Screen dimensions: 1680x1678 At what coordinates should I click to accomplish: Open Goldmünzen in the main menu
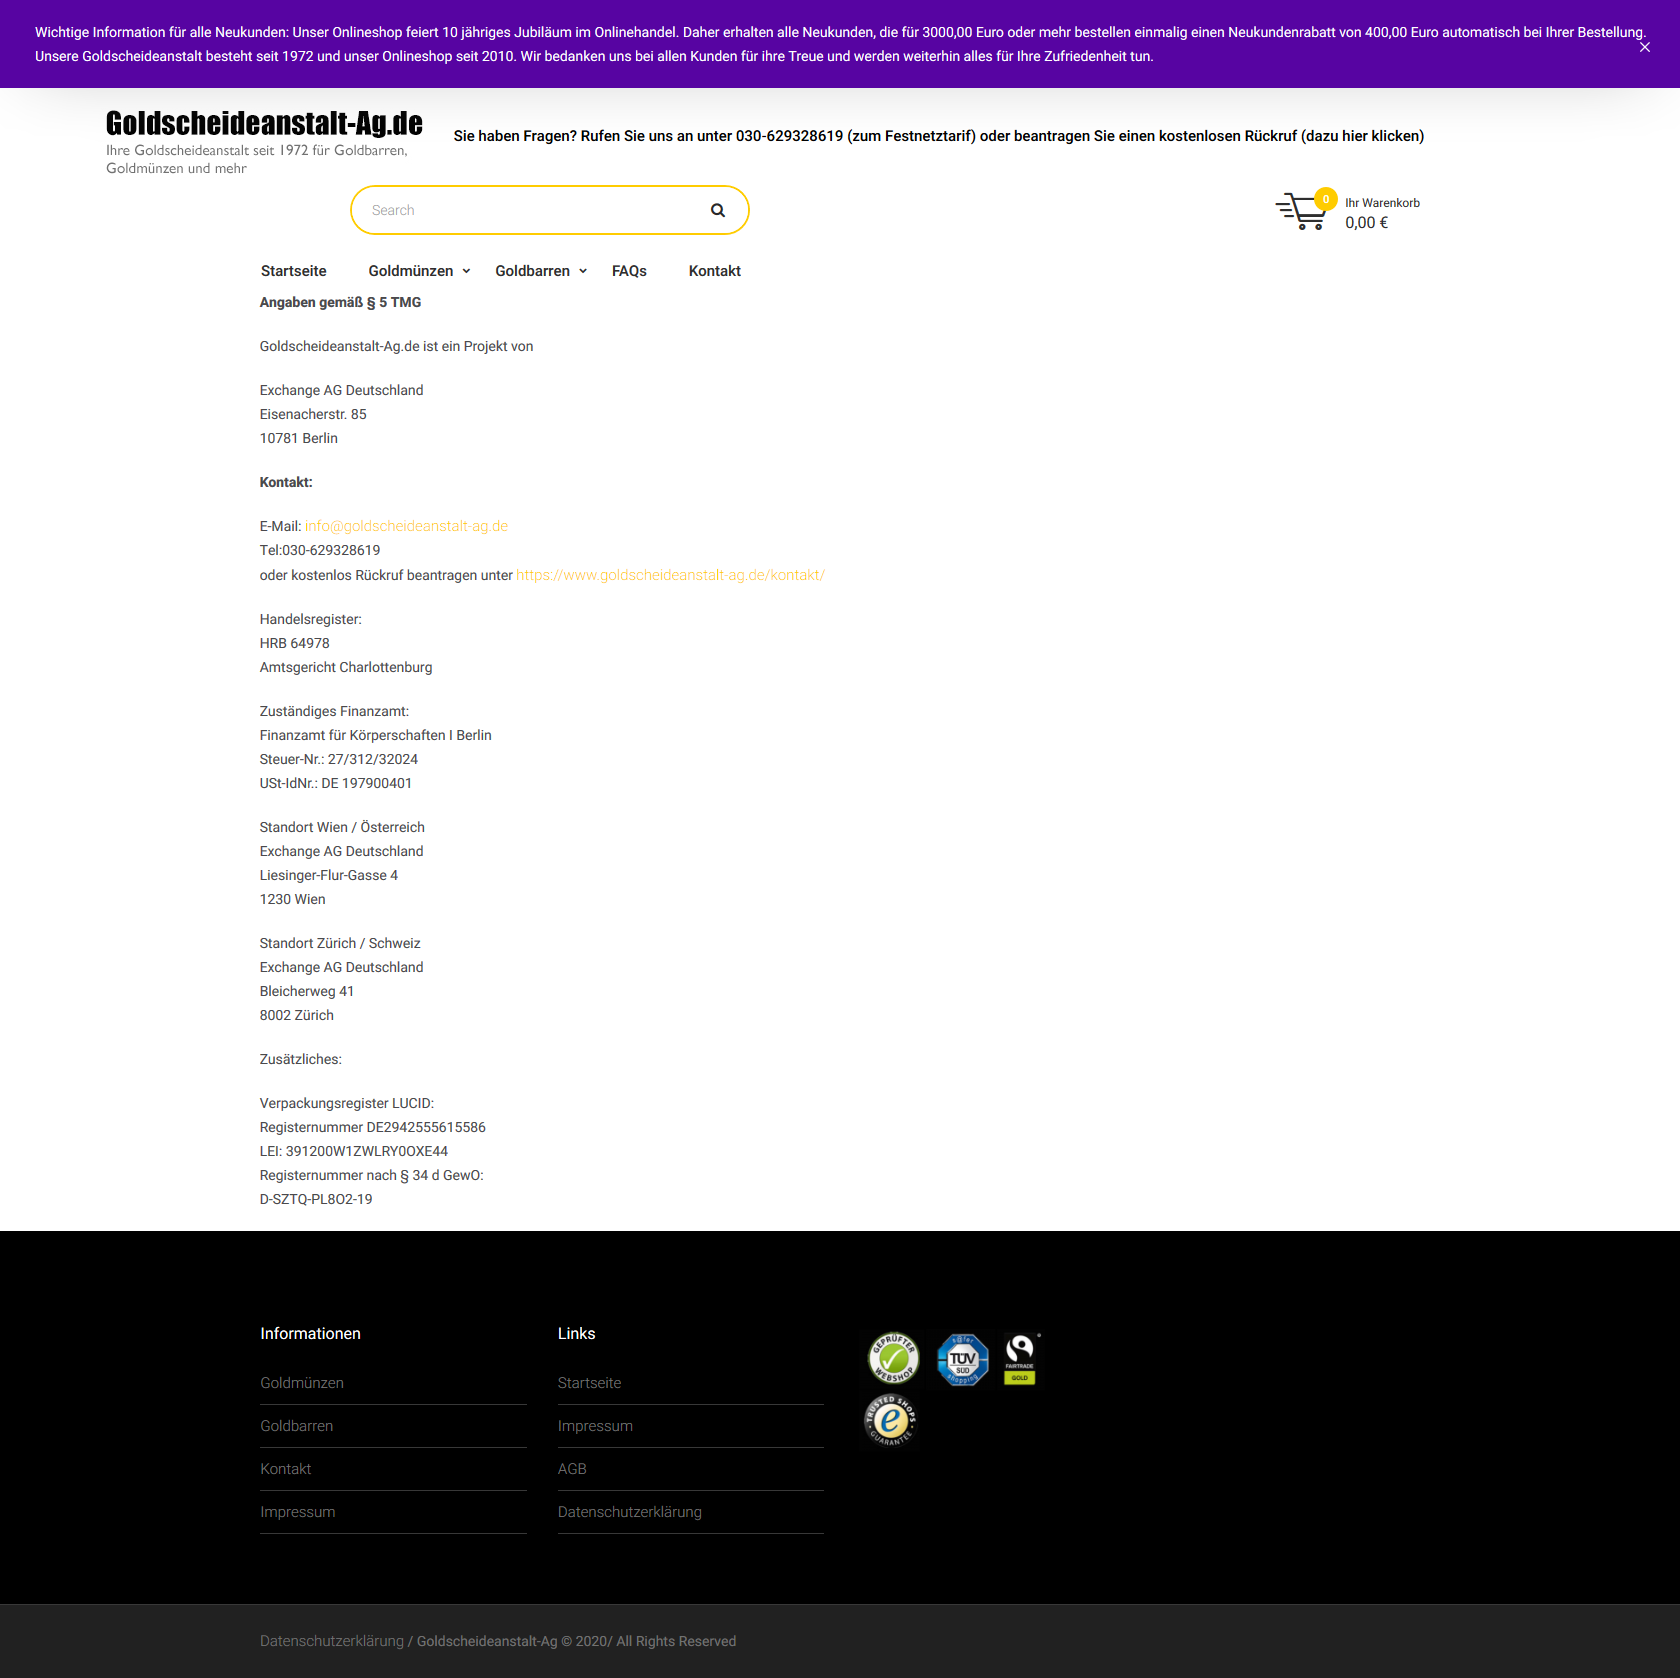(x=411, y=271)
